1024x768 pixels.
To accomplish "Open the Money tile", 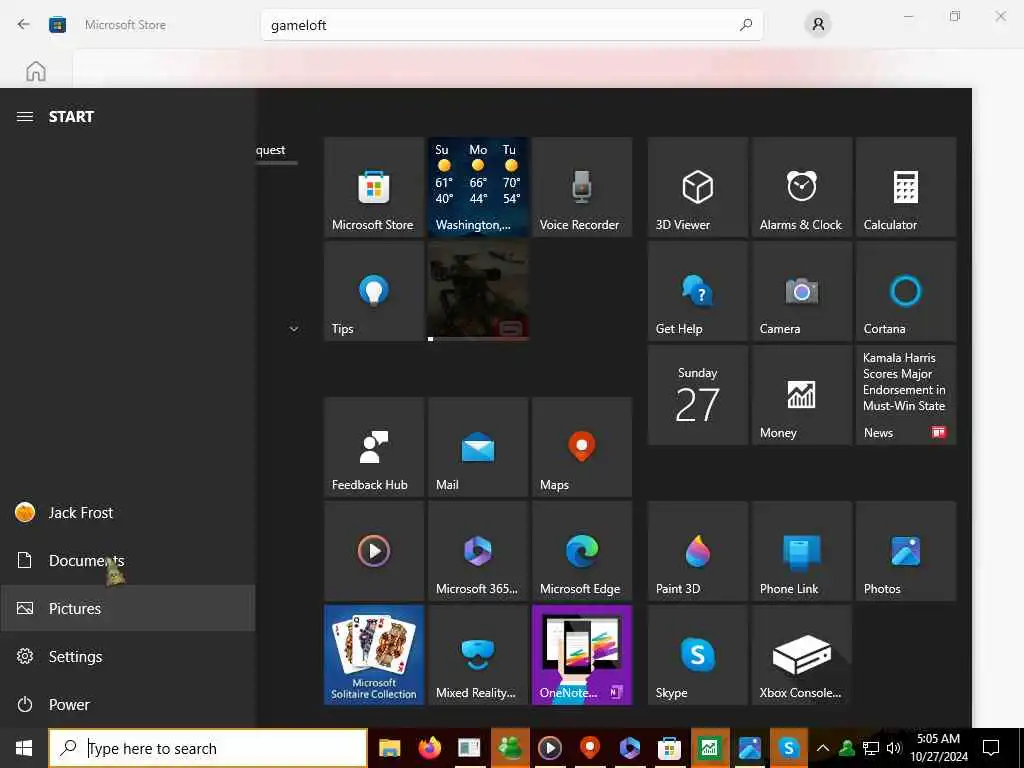I will 802,395.
